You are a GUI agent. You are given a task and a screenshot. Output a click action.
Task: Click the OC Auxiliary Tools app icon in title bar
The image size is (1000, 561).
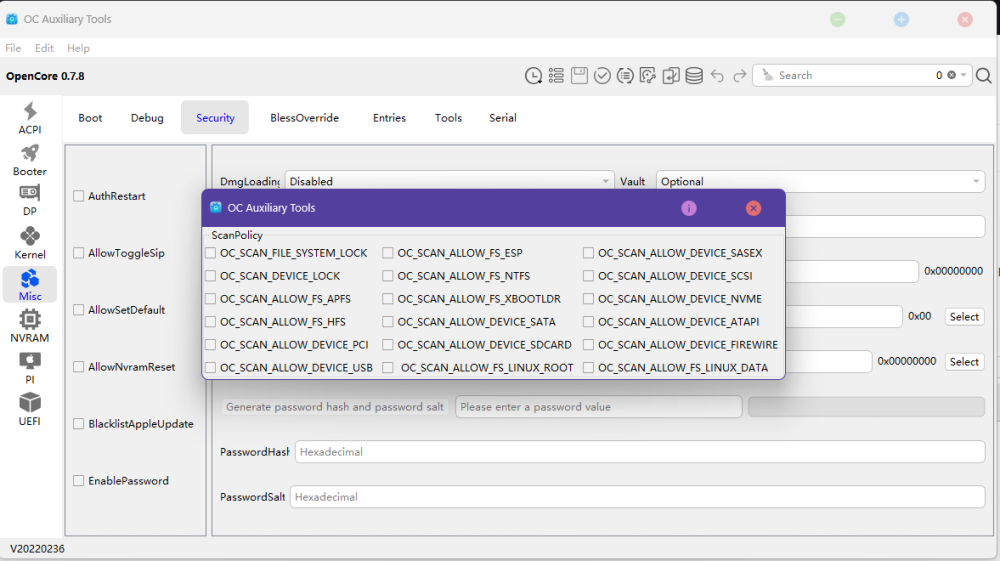tap(11, 19)
